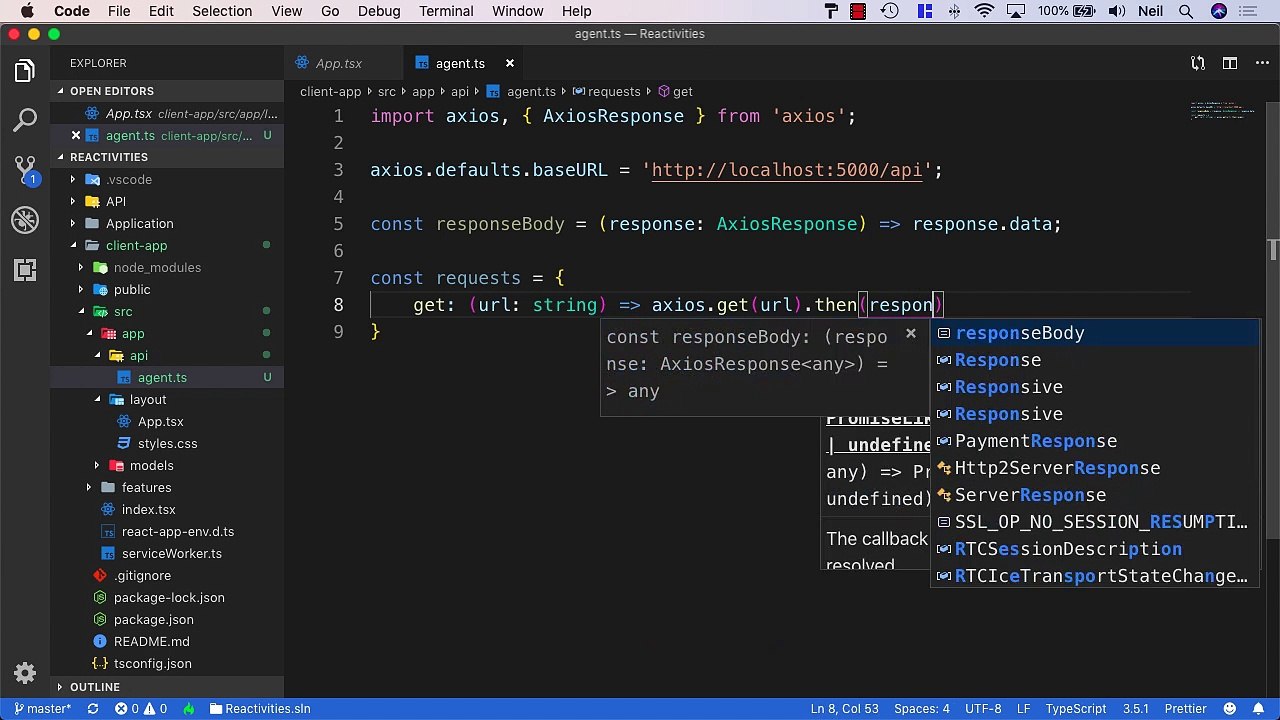Viewport: 1280px width, 720px height.
Task: Click the Open Changes icon in editor toolbar
Action: 1198,63
